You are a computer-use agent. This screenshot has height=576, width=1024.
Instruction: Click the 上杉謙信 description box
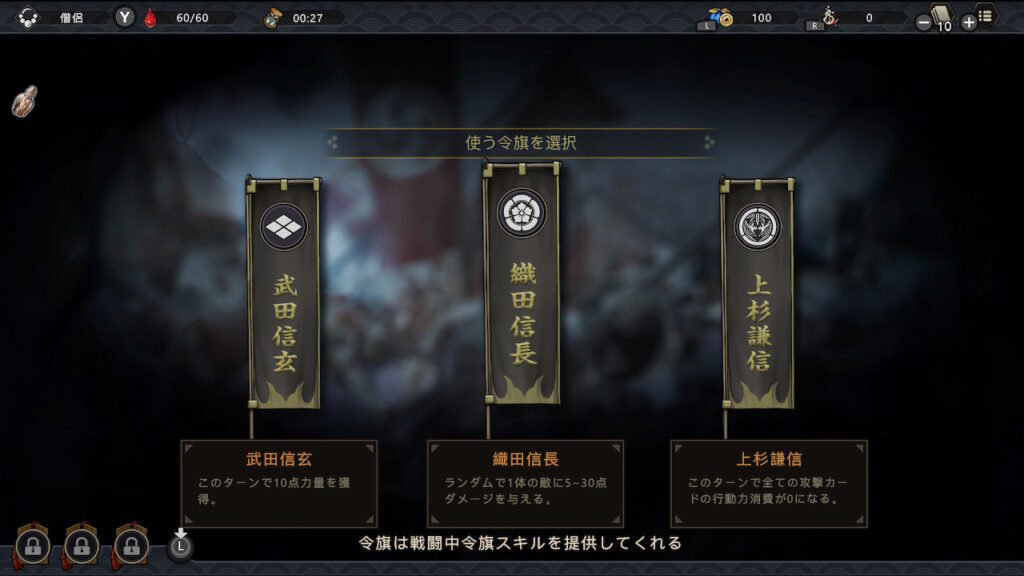769,483
